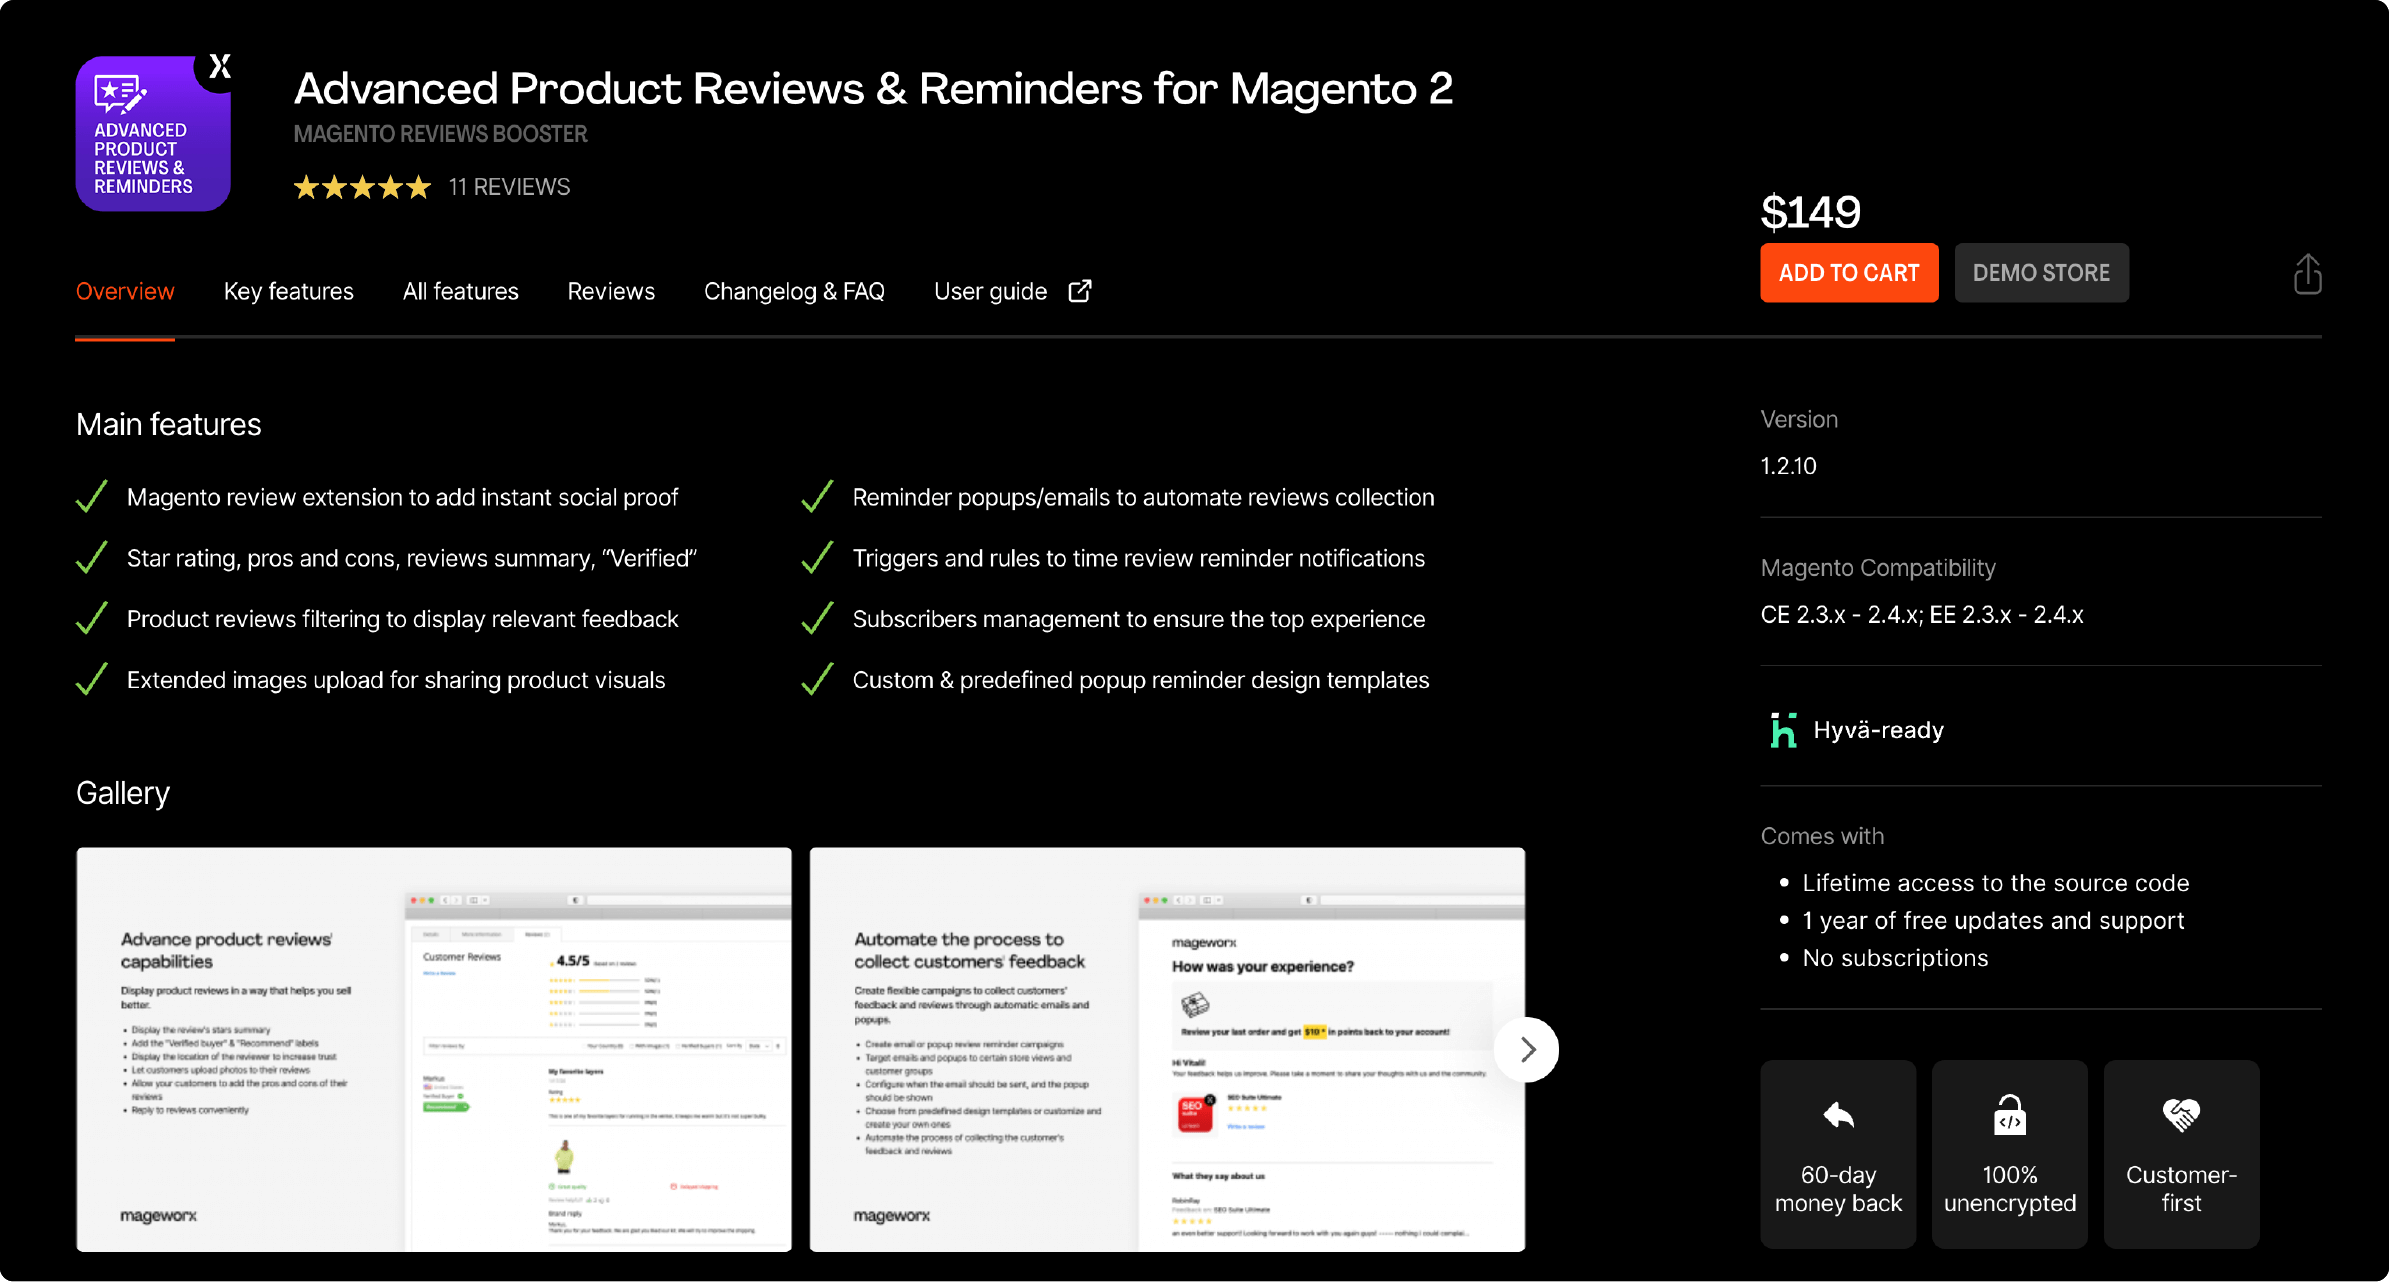Click the ADD TO CART button
Screen dimensions: 2389x1282
tap(1845, 273)
